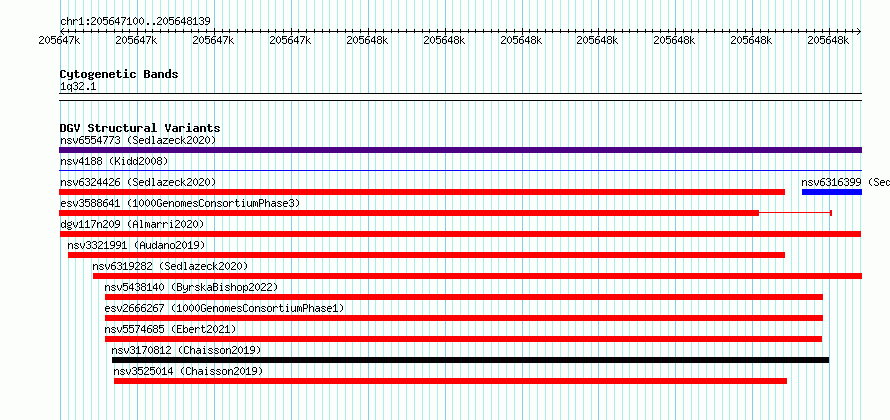
Task: Click the nsv6324426 (Sedlazeck2020) label
Action: coord(138,182)
